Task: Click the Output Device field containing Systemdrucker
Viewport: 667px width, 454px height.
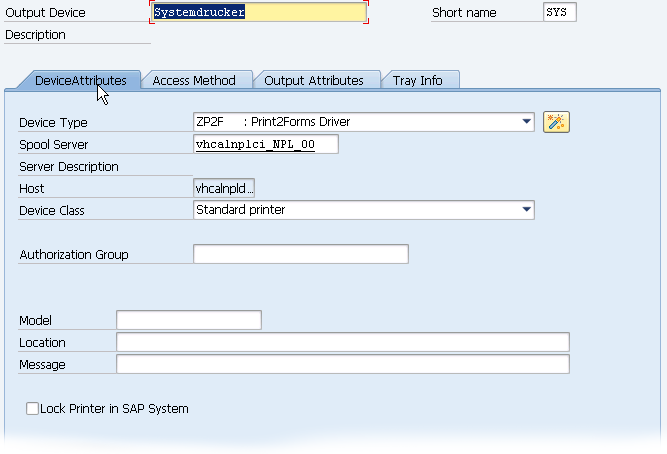Action: pos(259,13)
